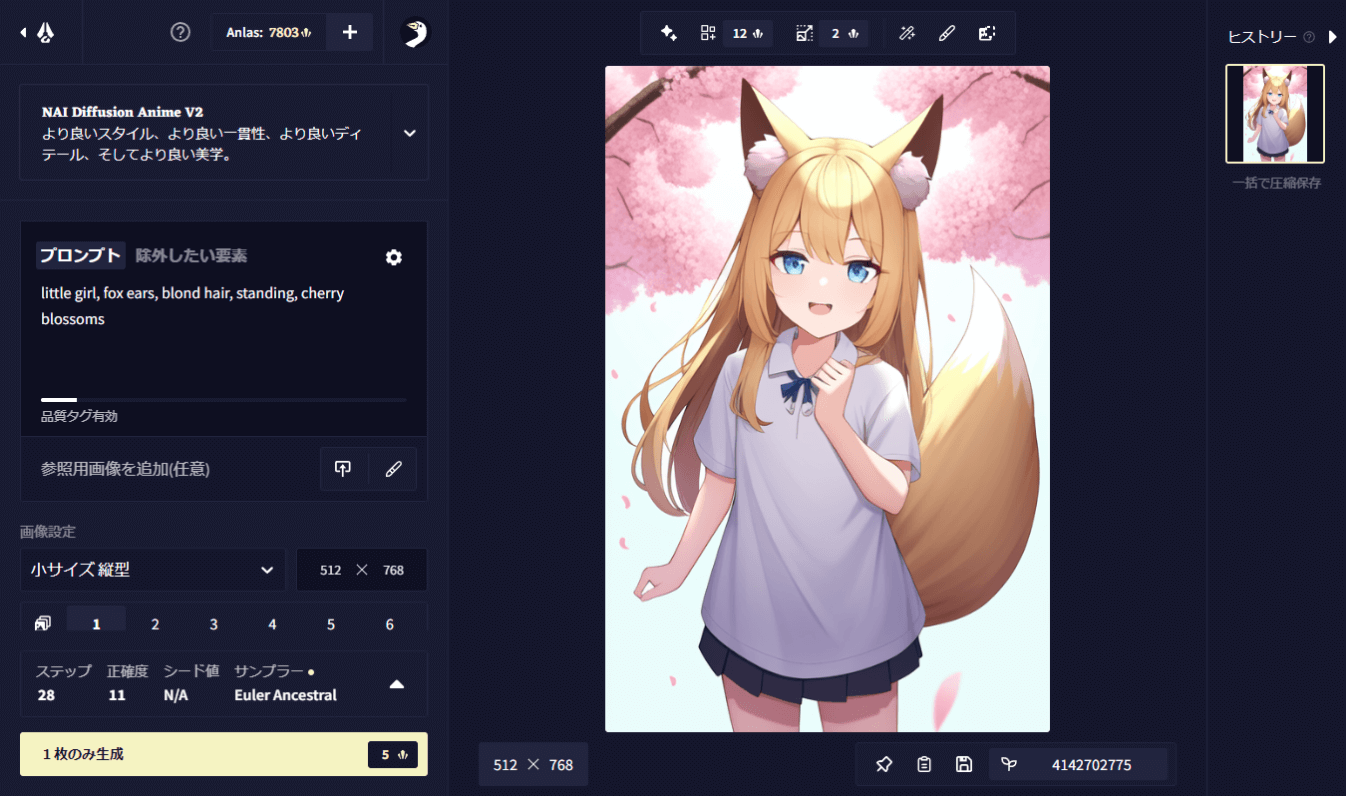Click the Enhance sparkle icon above the image
Screen dimensions: 1350x796
pos(669,33)
